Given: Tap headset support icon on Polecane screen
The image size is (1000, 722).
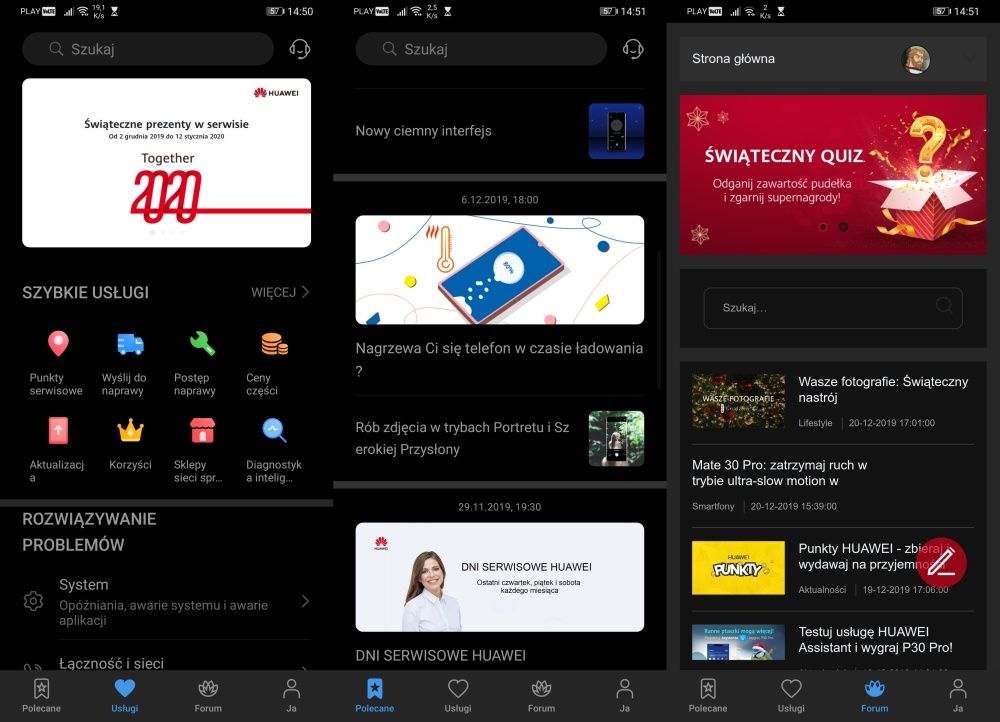Looking at the screenshot, I should [633, 49].
